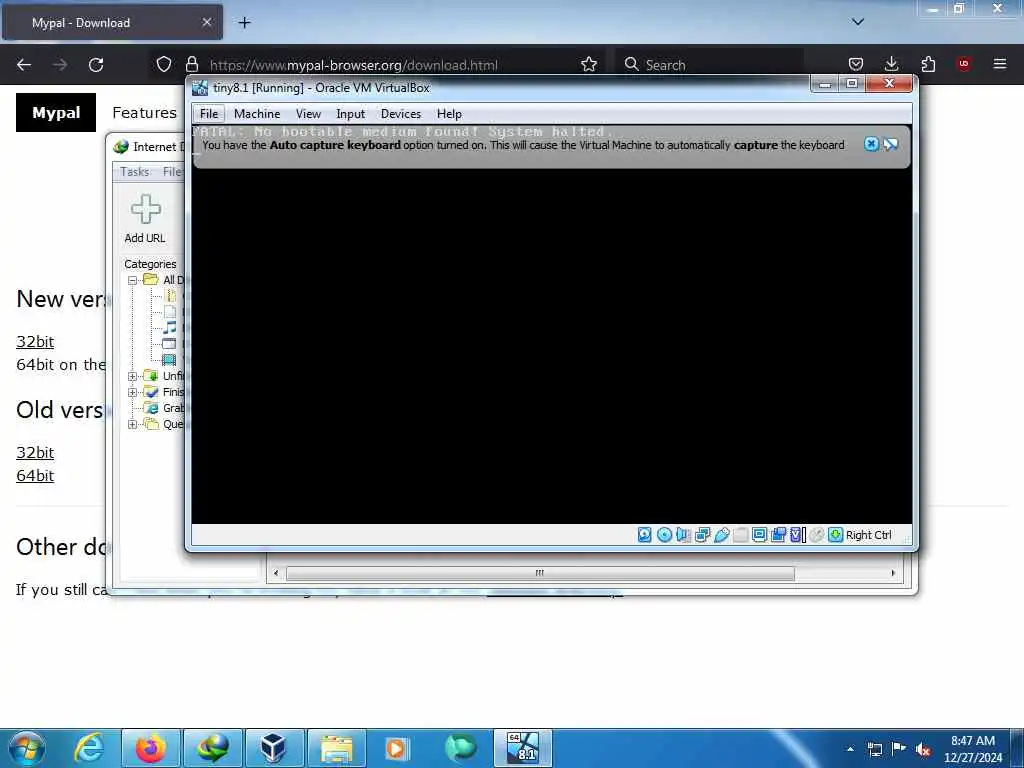Image resolution: width=1024 pixels, height=768 pixels.
Task: Click the IDM horizontal scrollbar thumb
Action: pos(540,573)
